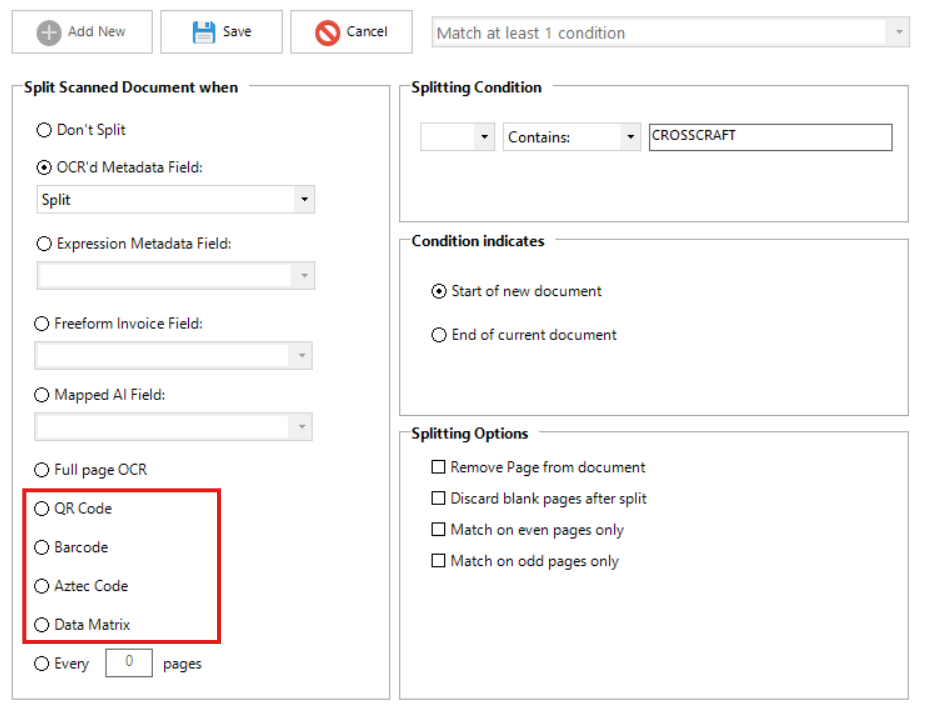Screen dimensions: 925x714
Task: Select the Don't Split radio option
Action: pyautogui.click(x=43, y=130)
